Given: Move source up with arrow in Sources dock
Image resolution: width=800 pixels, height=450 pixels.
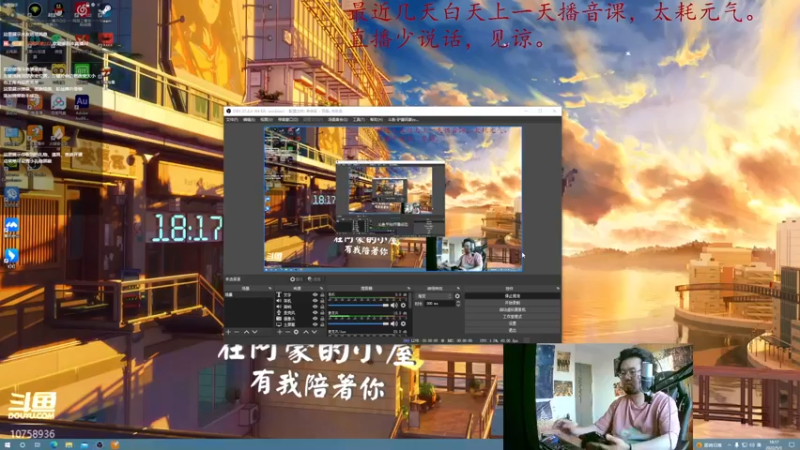Looking at the screenshot, I should click(x=306, y=332).
